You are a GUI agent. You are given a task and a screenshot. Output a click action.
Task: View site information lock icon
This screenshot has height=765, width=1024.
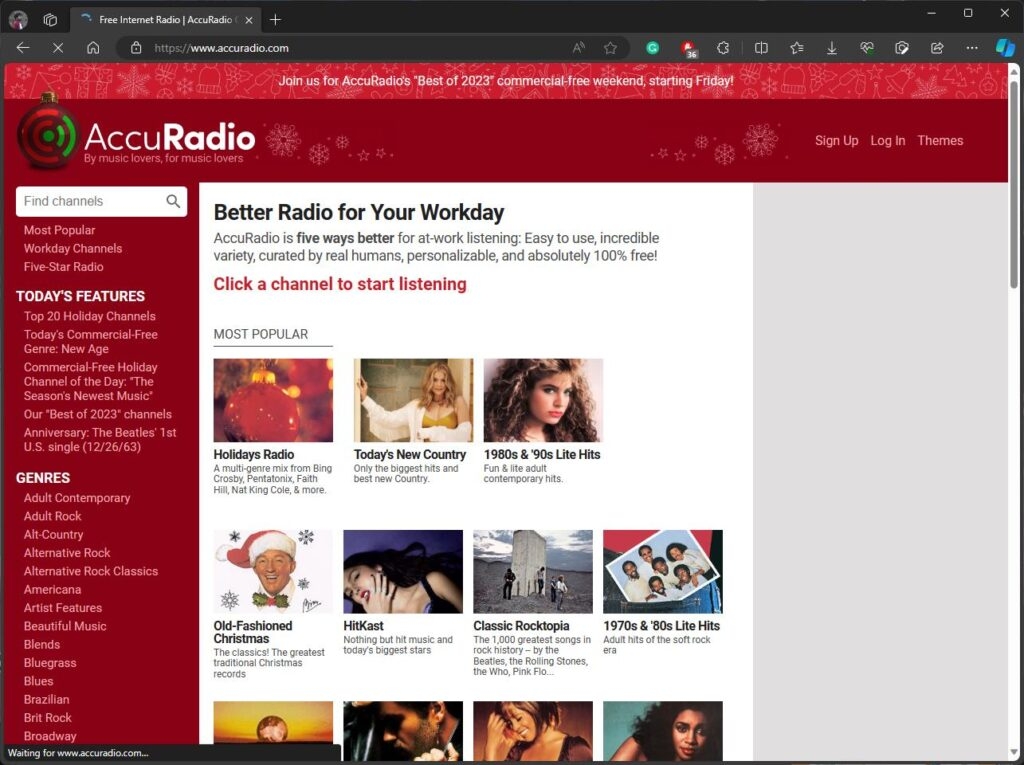[136, 48]
